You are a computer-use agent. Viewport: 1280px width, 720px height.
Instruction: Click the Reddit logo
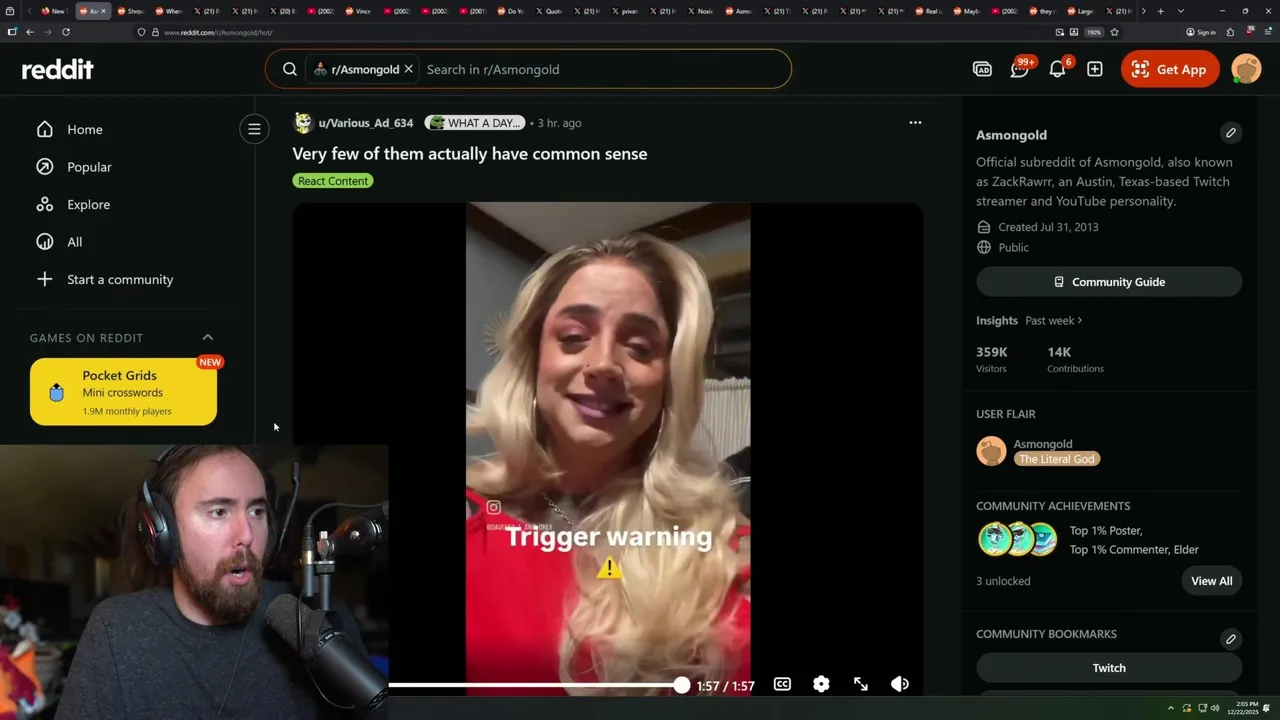coord(58,69)
